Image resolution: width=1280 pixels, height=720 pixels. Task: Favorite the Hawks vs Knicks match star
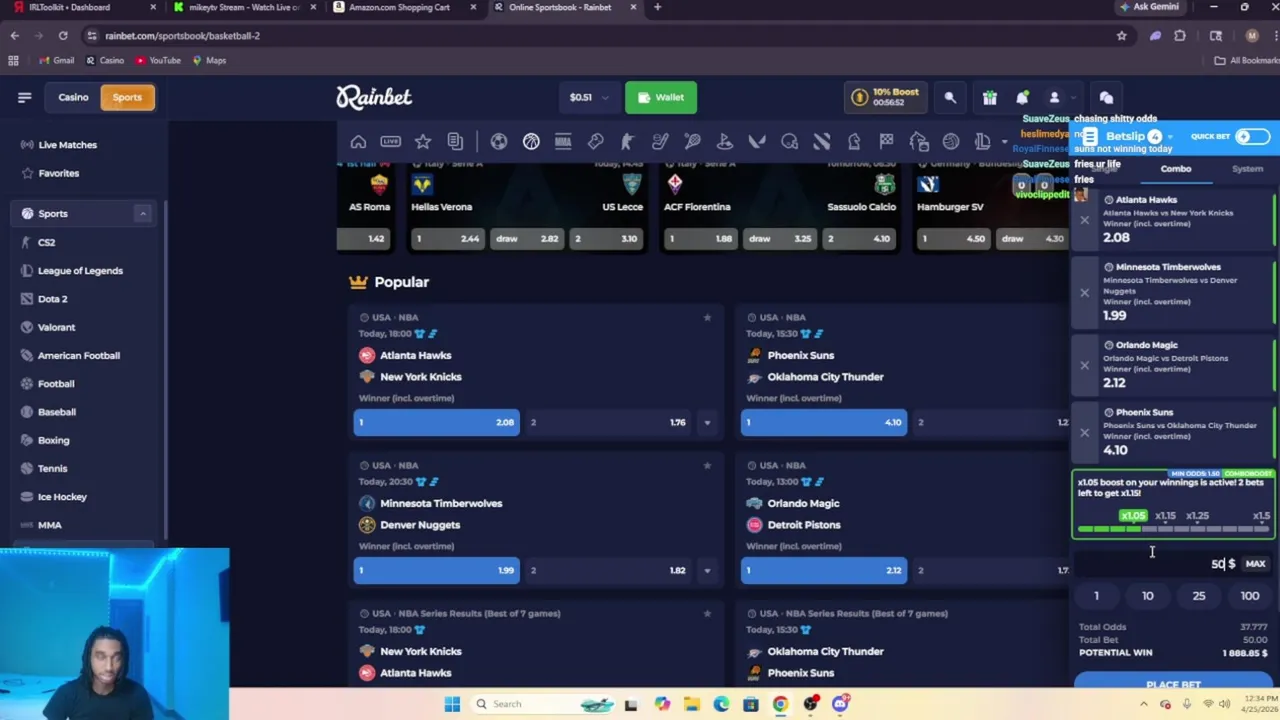coord(707,317)
